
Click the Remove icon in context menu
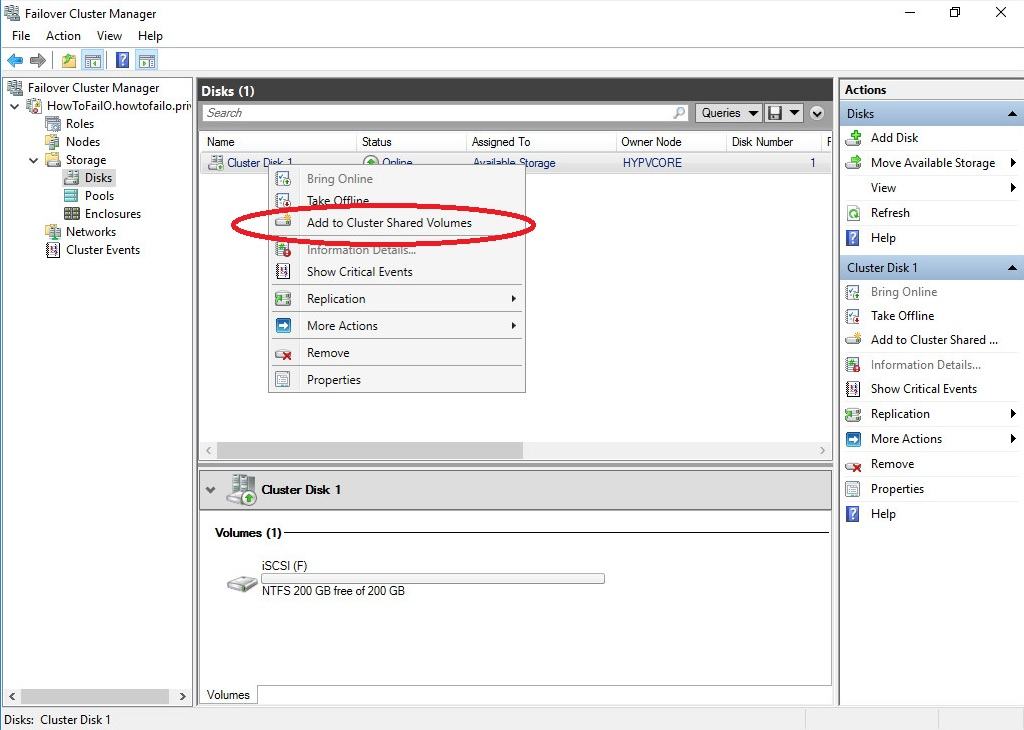283,353
